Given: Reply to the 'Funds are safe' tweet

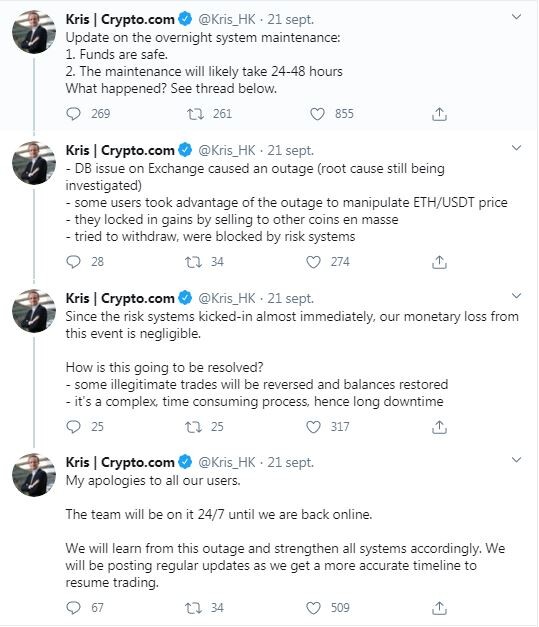Looking at the screenshot, I should click(73, 114).
